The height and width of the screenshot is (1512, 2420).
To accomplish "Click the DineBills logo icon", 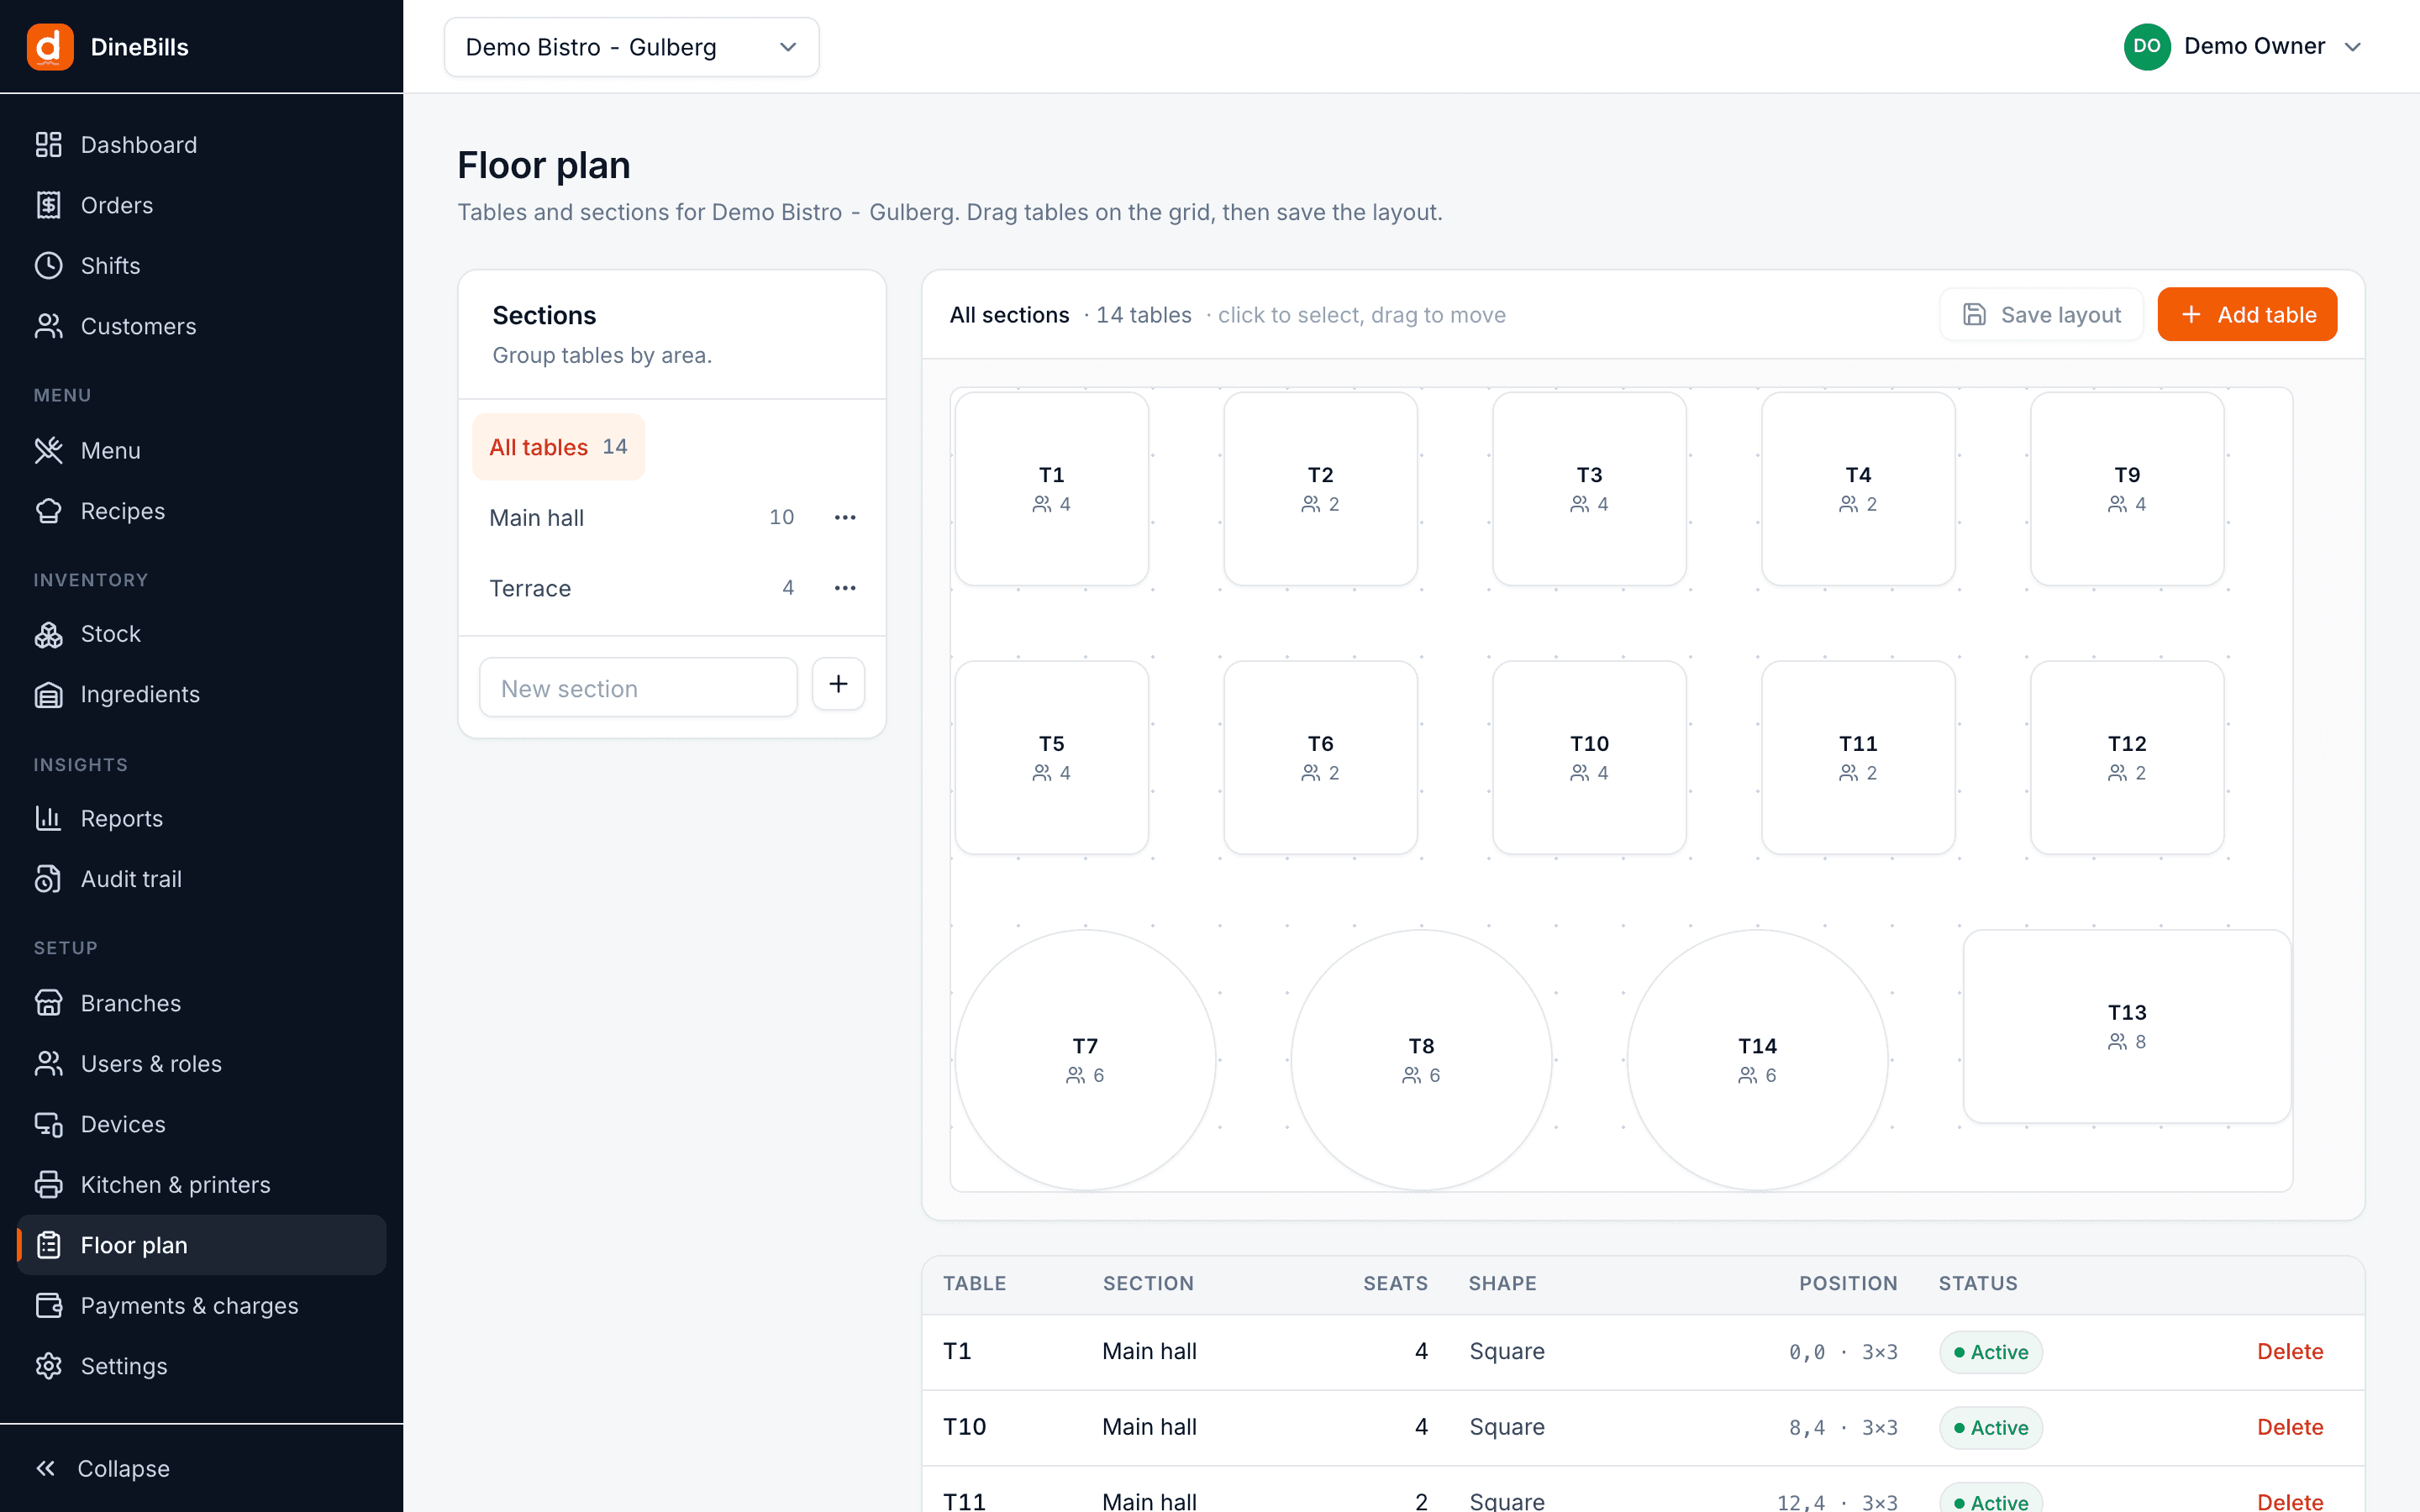I will pos(50,47).
